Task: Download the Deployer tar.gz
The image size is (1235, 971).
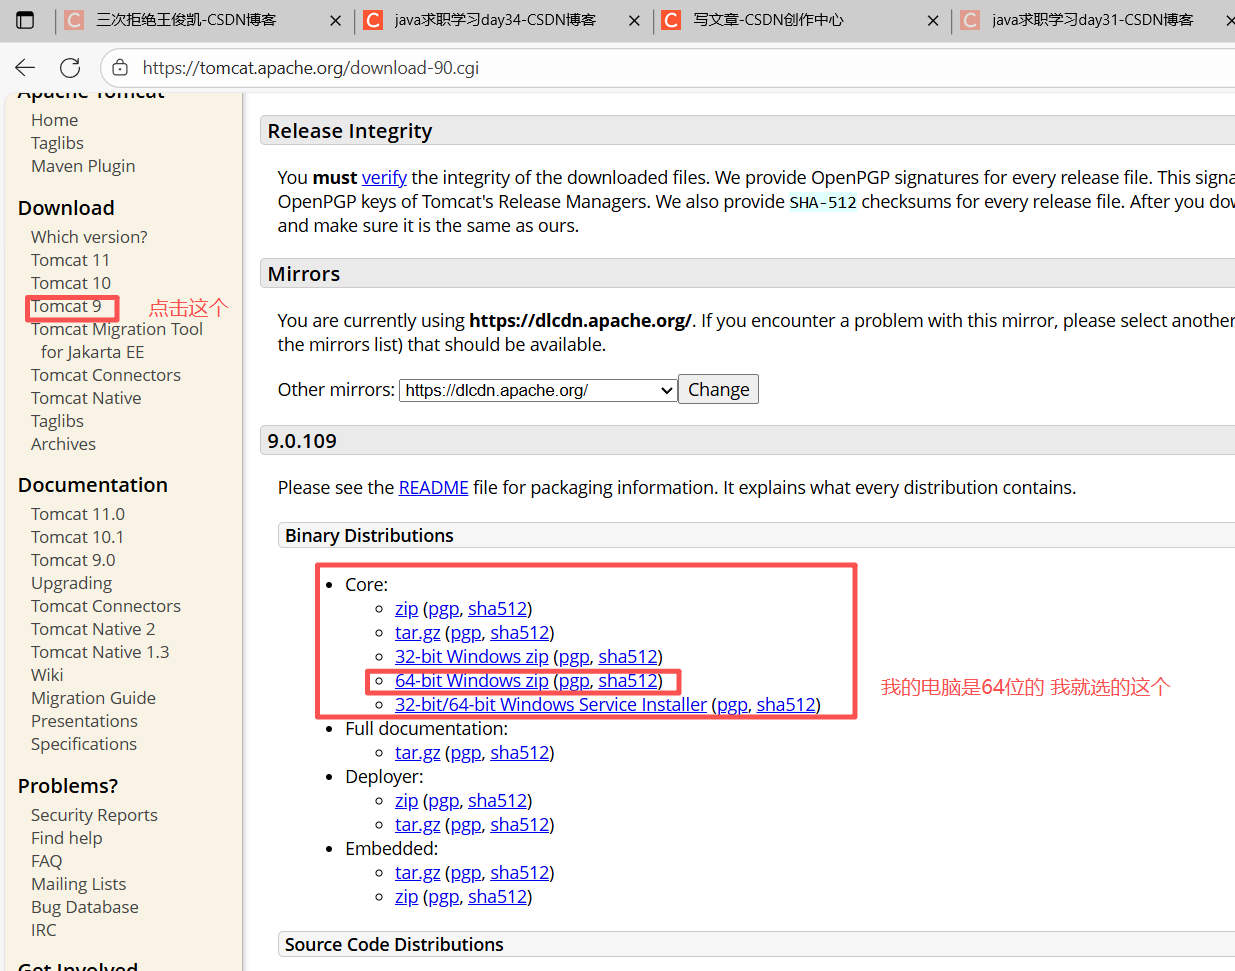Action: coord(417,824)
